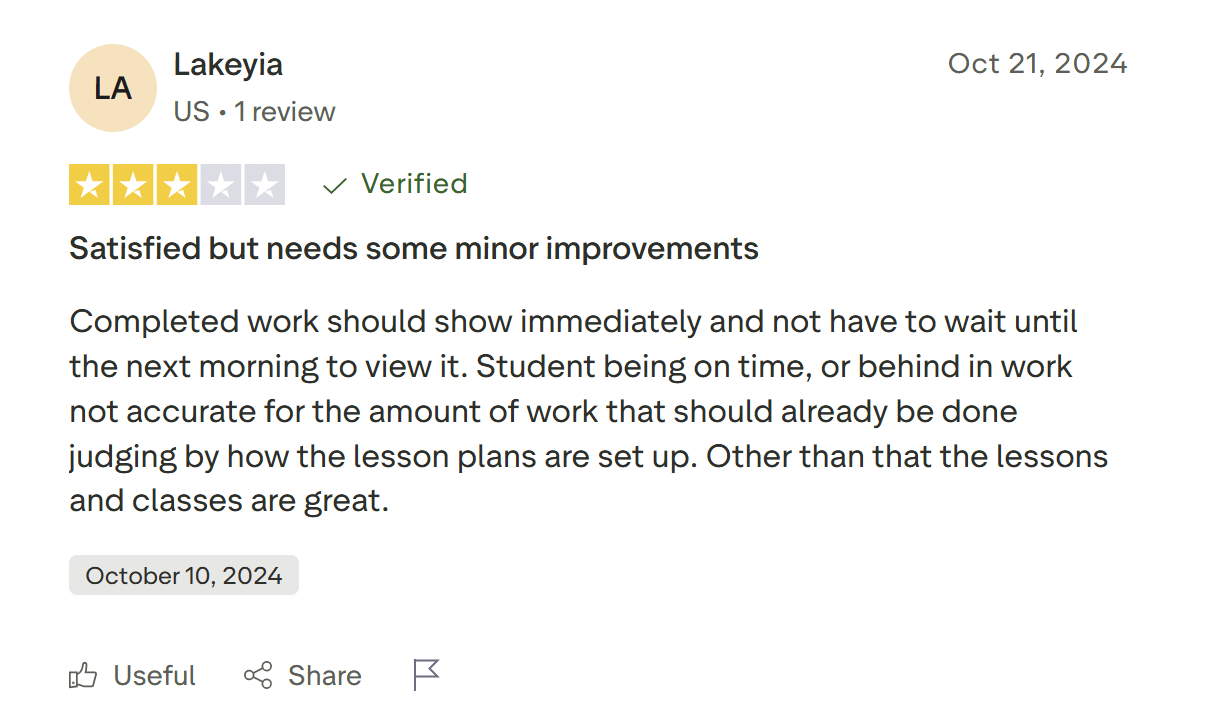Click the Useful text button

pyautogui.click(x=154, y=675)
